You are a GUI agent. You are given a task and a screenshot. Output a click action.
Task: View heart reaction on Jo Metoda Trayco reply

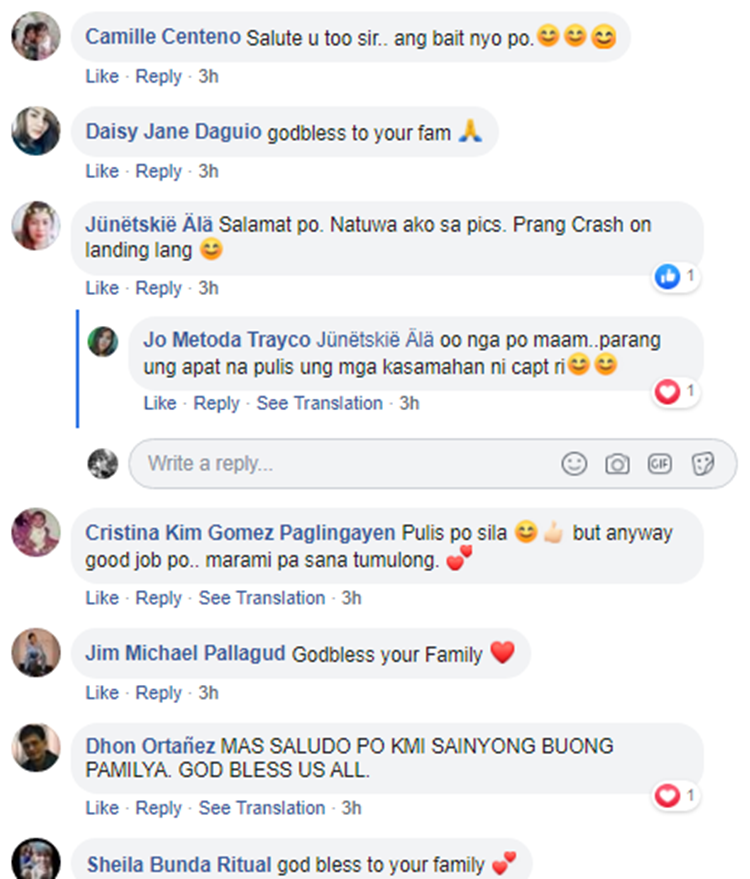click(676, 391)
